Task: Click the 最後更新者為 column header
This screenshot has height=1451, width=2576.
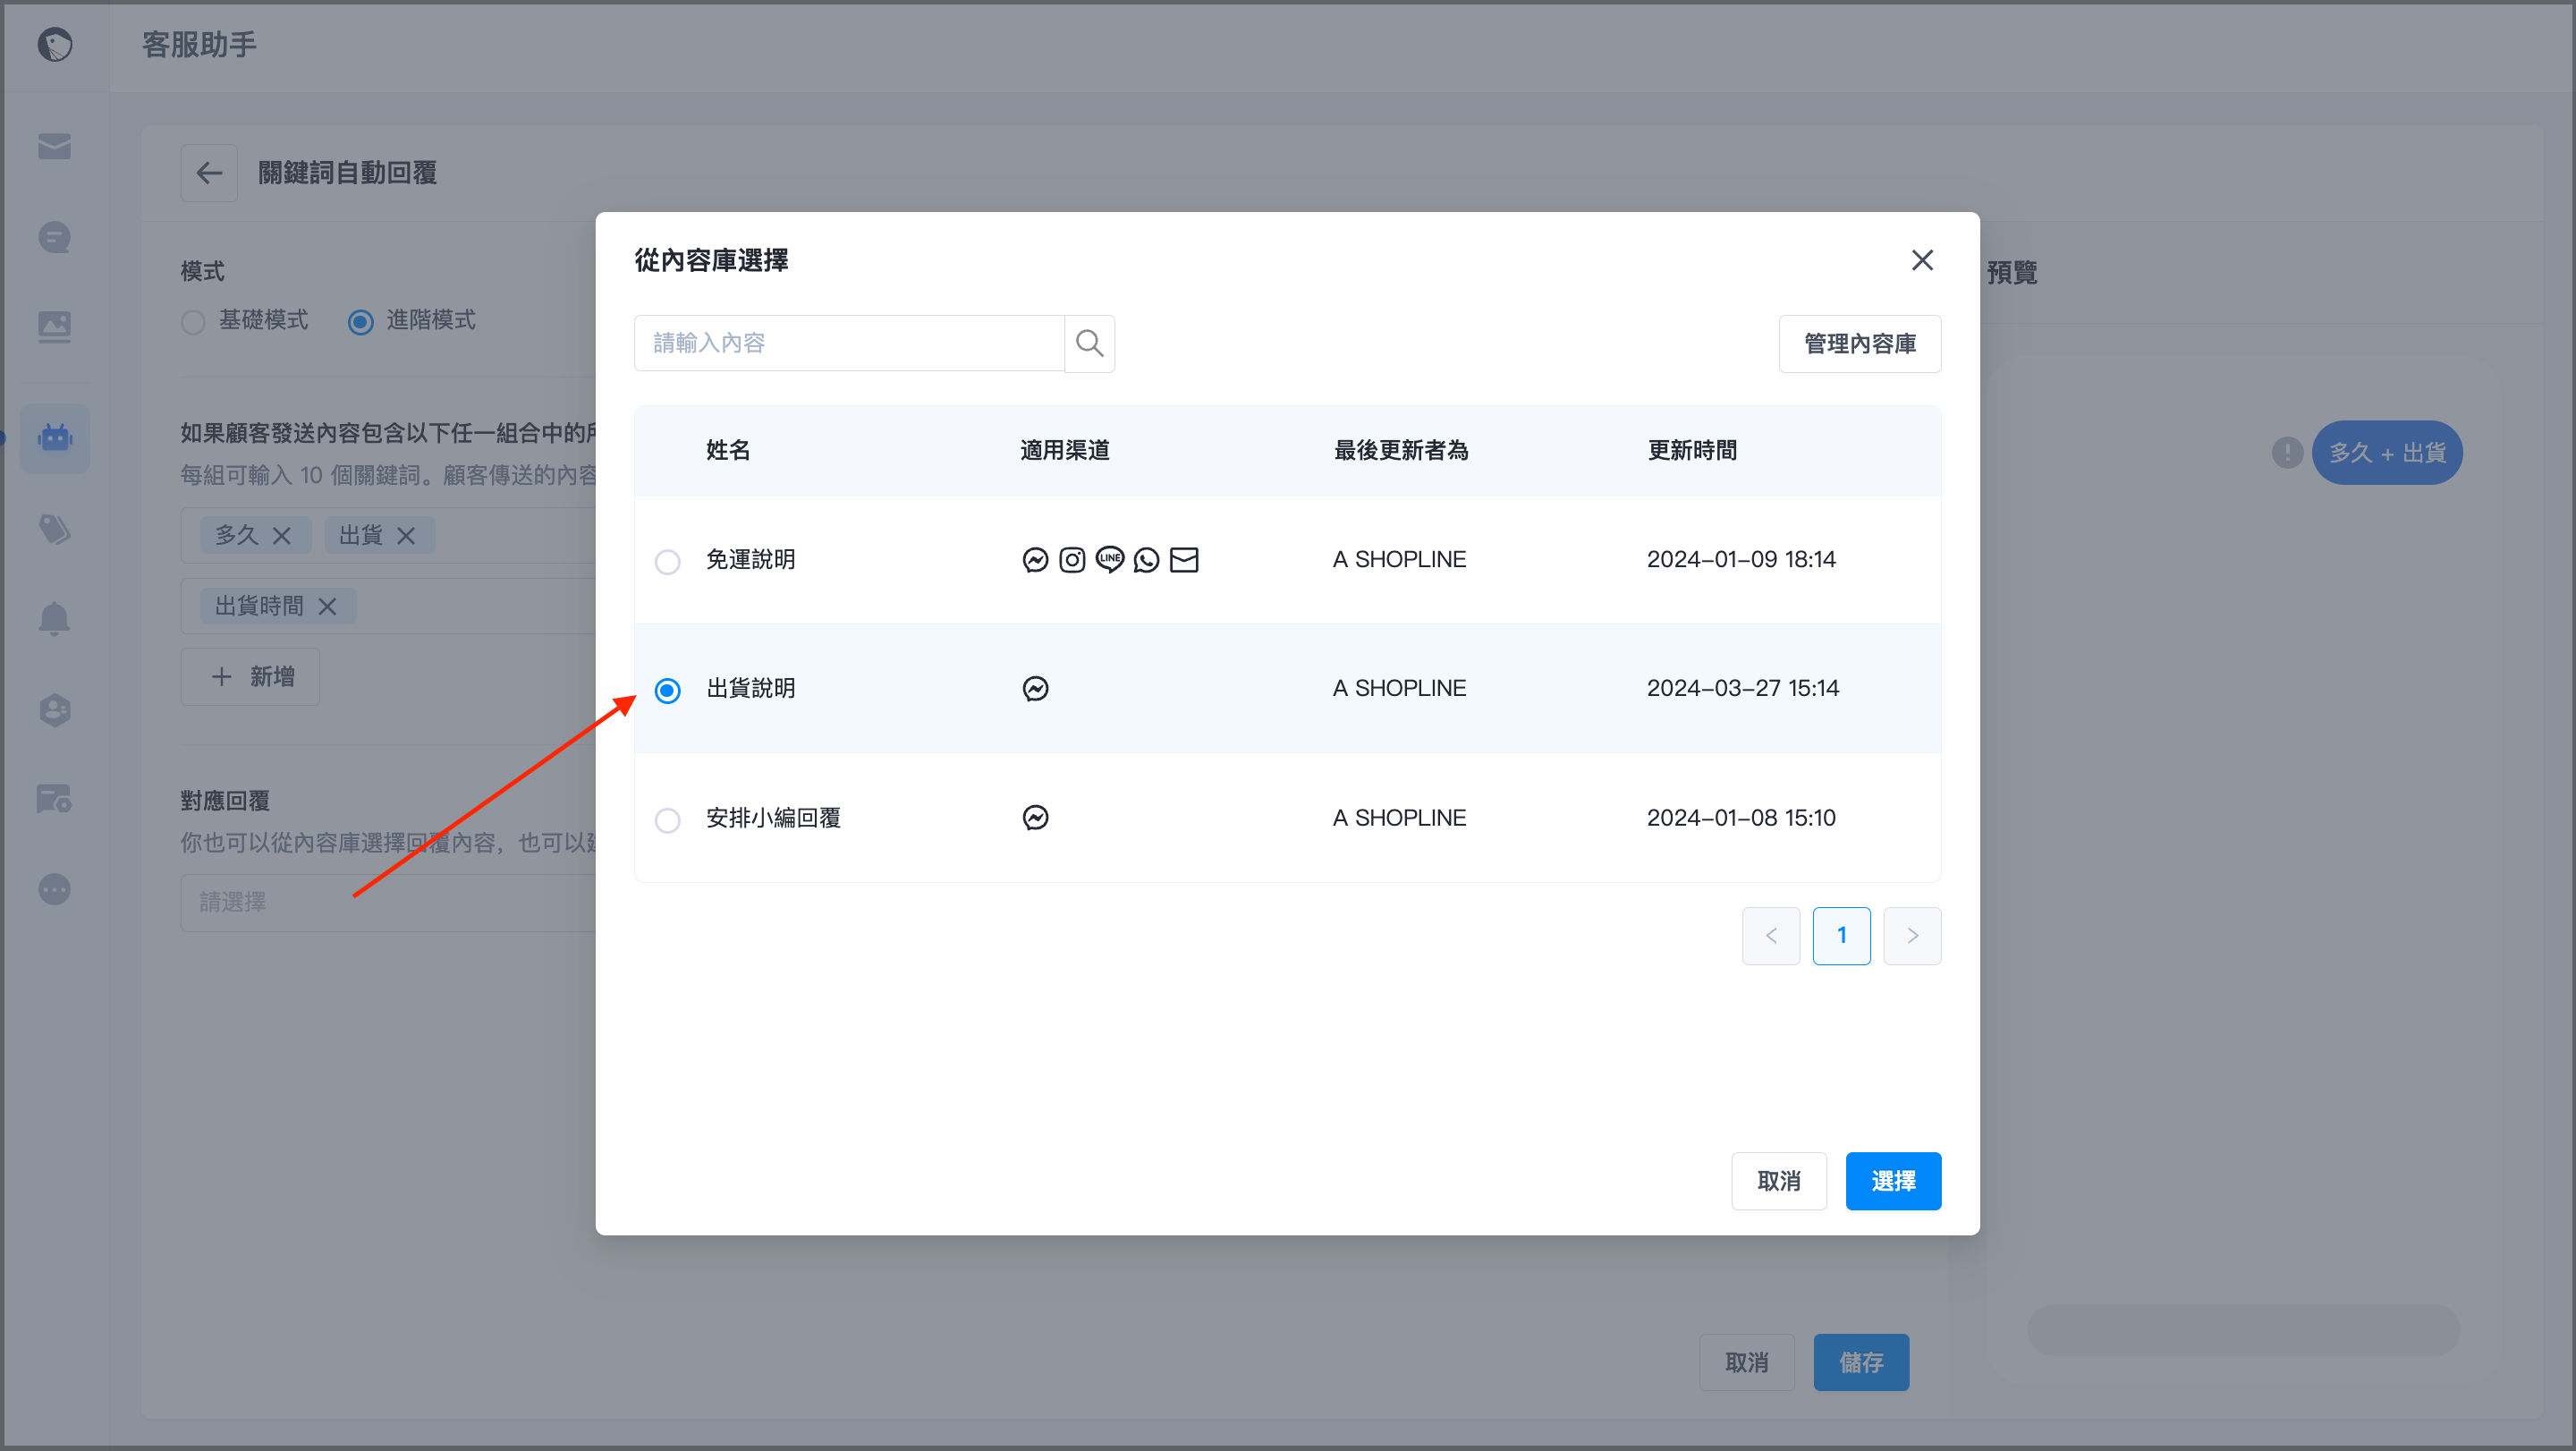Action: (1400, 450)
